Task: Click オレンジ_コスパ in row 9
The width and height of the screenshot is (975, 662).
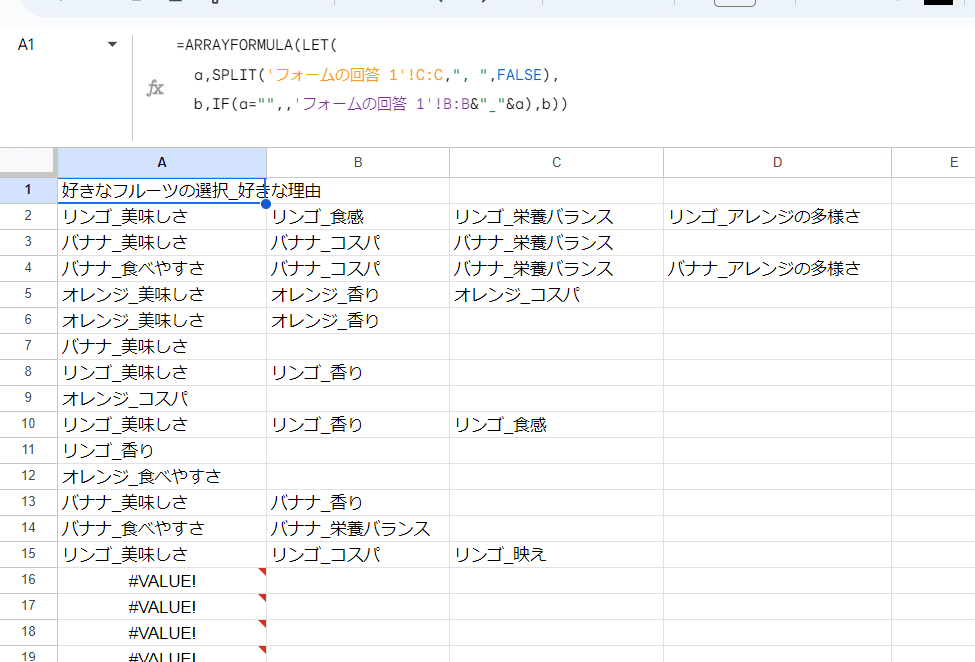Action: 162,398
